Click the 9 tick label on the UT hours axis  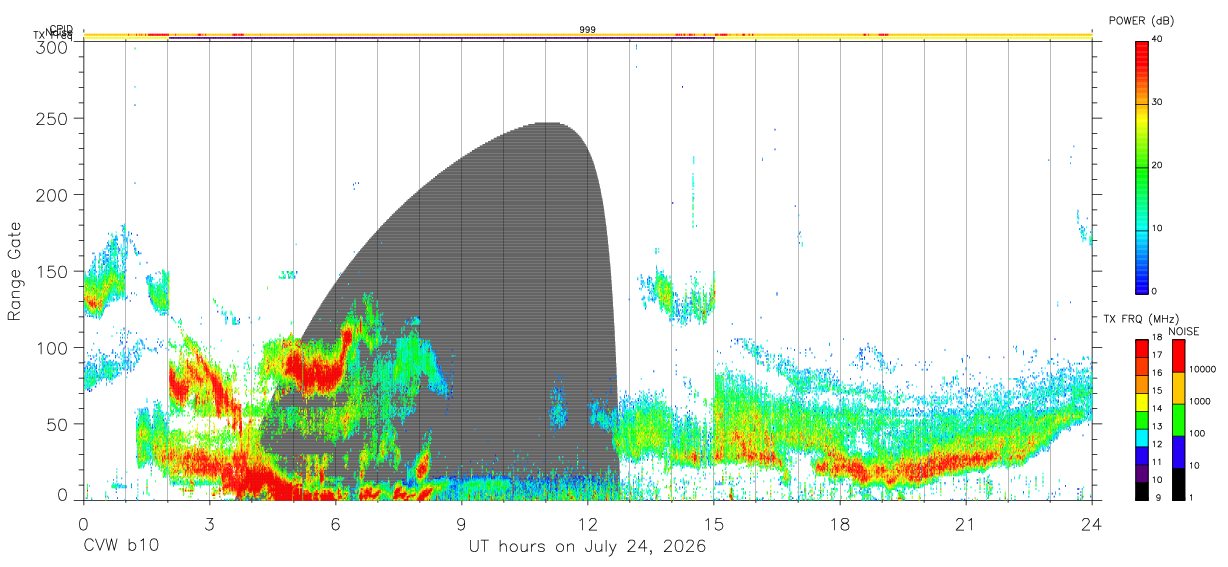pos(461,523)
